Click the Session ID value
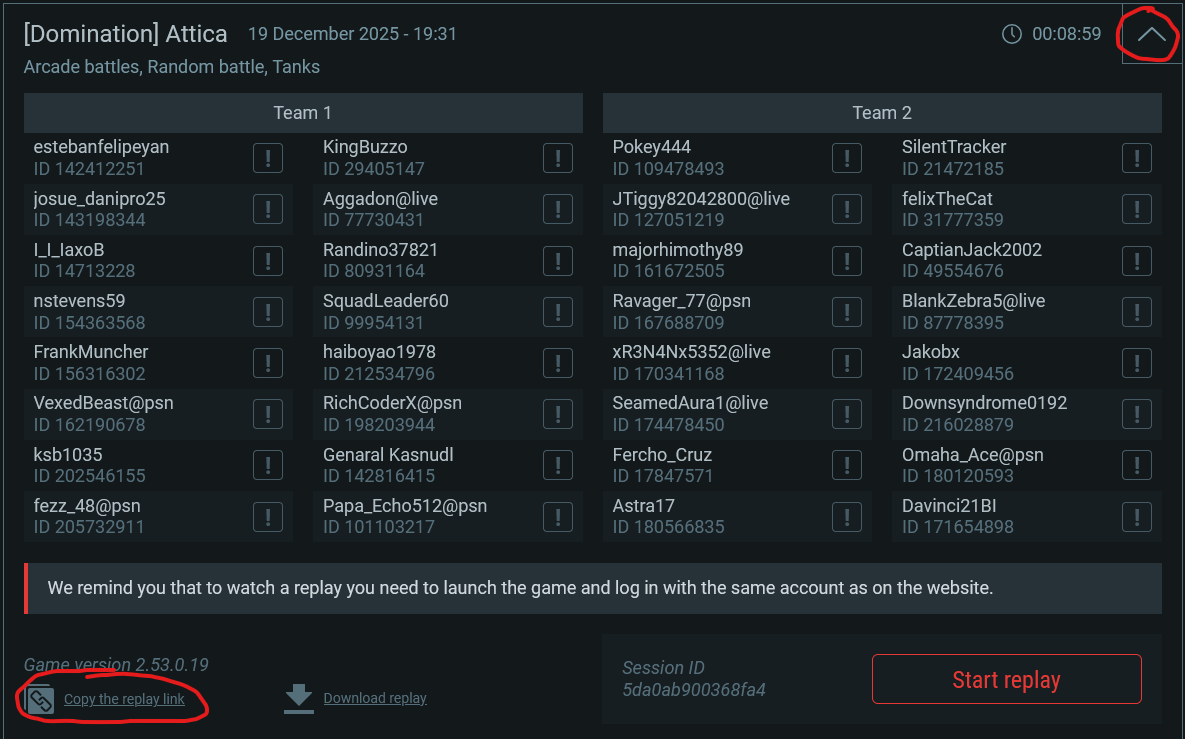 [694, 690]
